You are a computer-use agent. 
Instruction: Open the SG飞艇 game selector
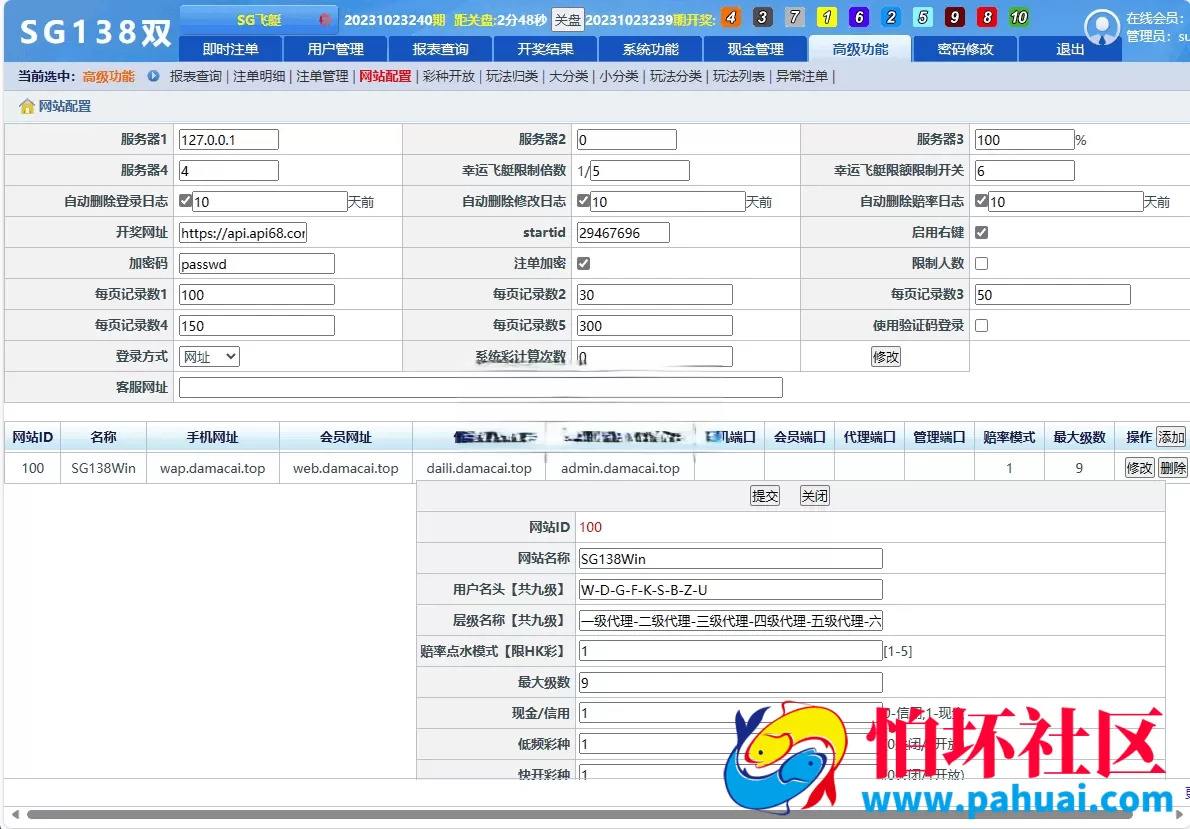(258, 20)
